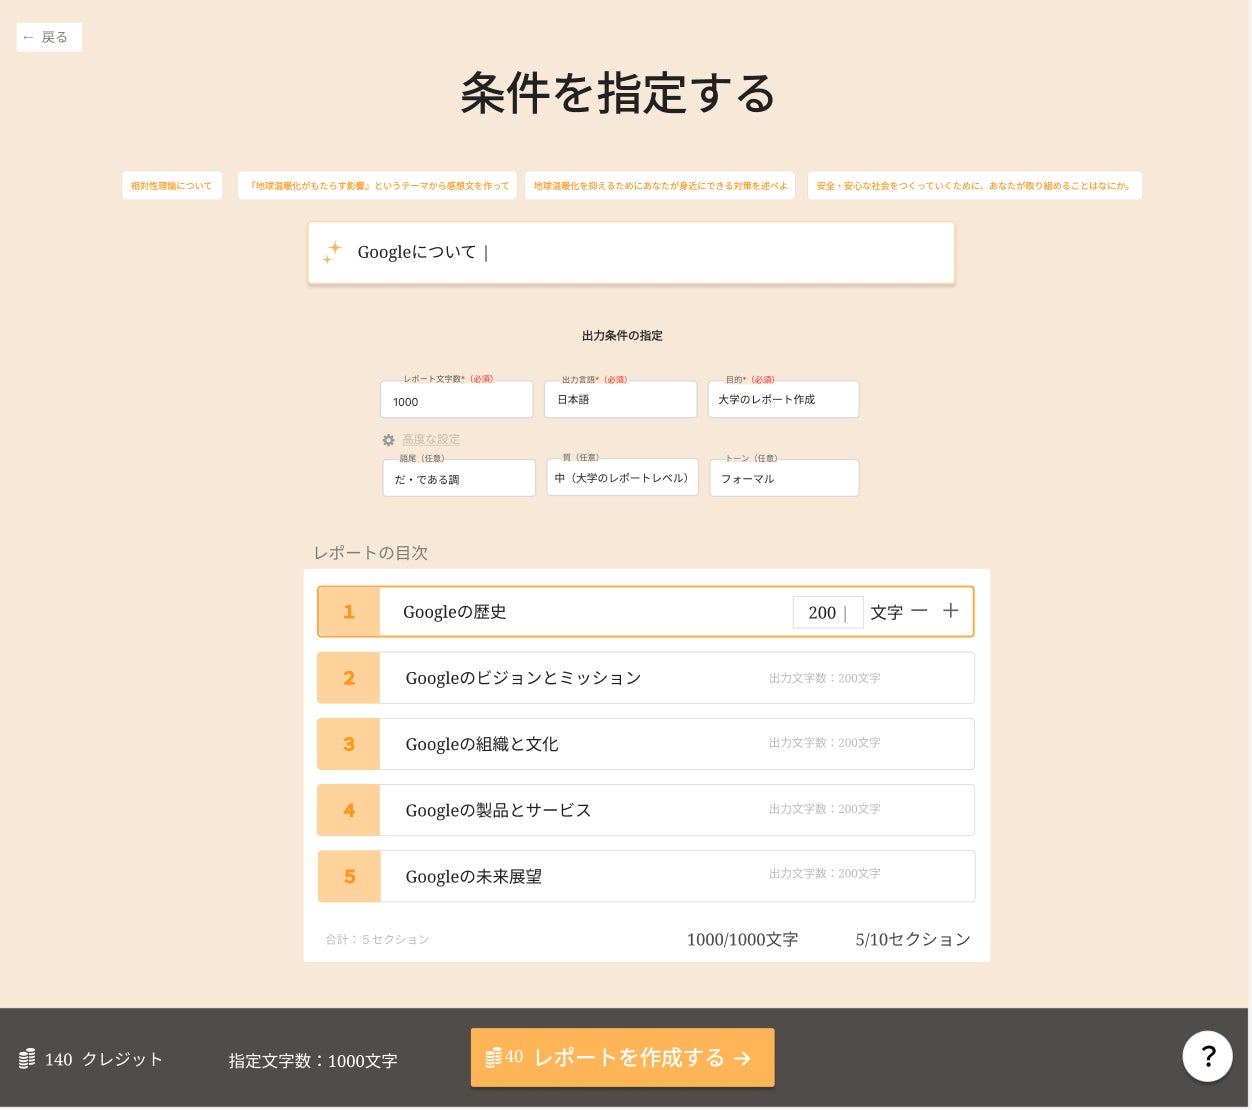Select section 2 Googleのビジョンとミッション

click(x=646, y=678)
